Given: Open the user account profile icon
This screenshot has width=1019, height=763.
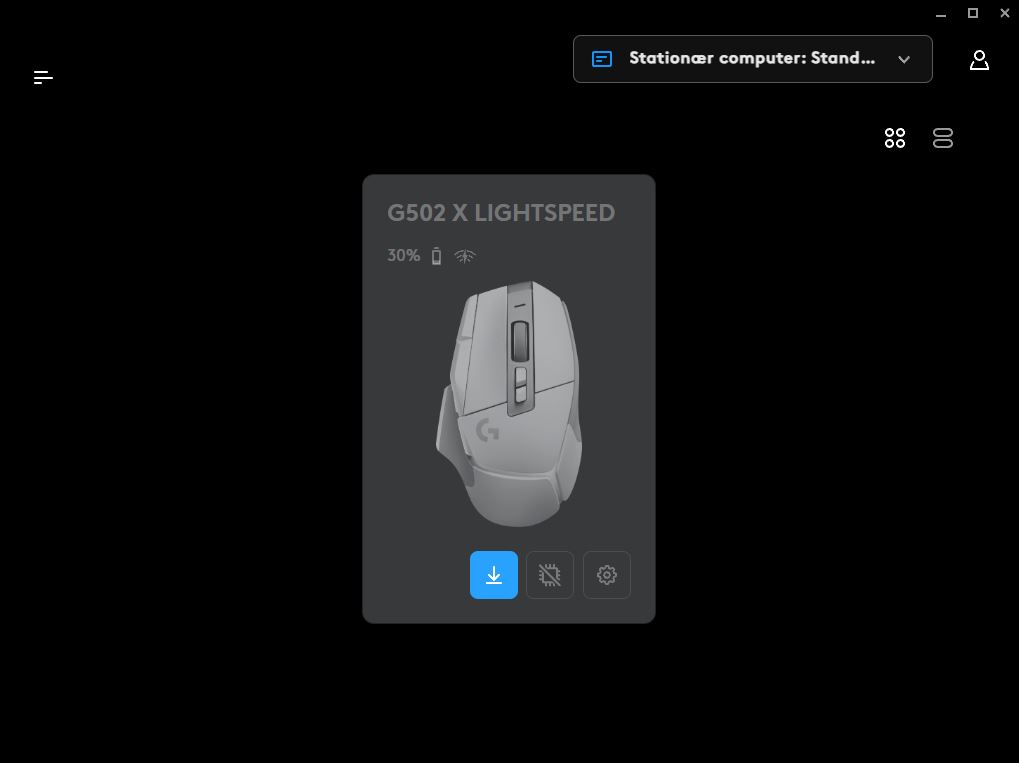Looking at the screenshot, I should click(979, 60).
